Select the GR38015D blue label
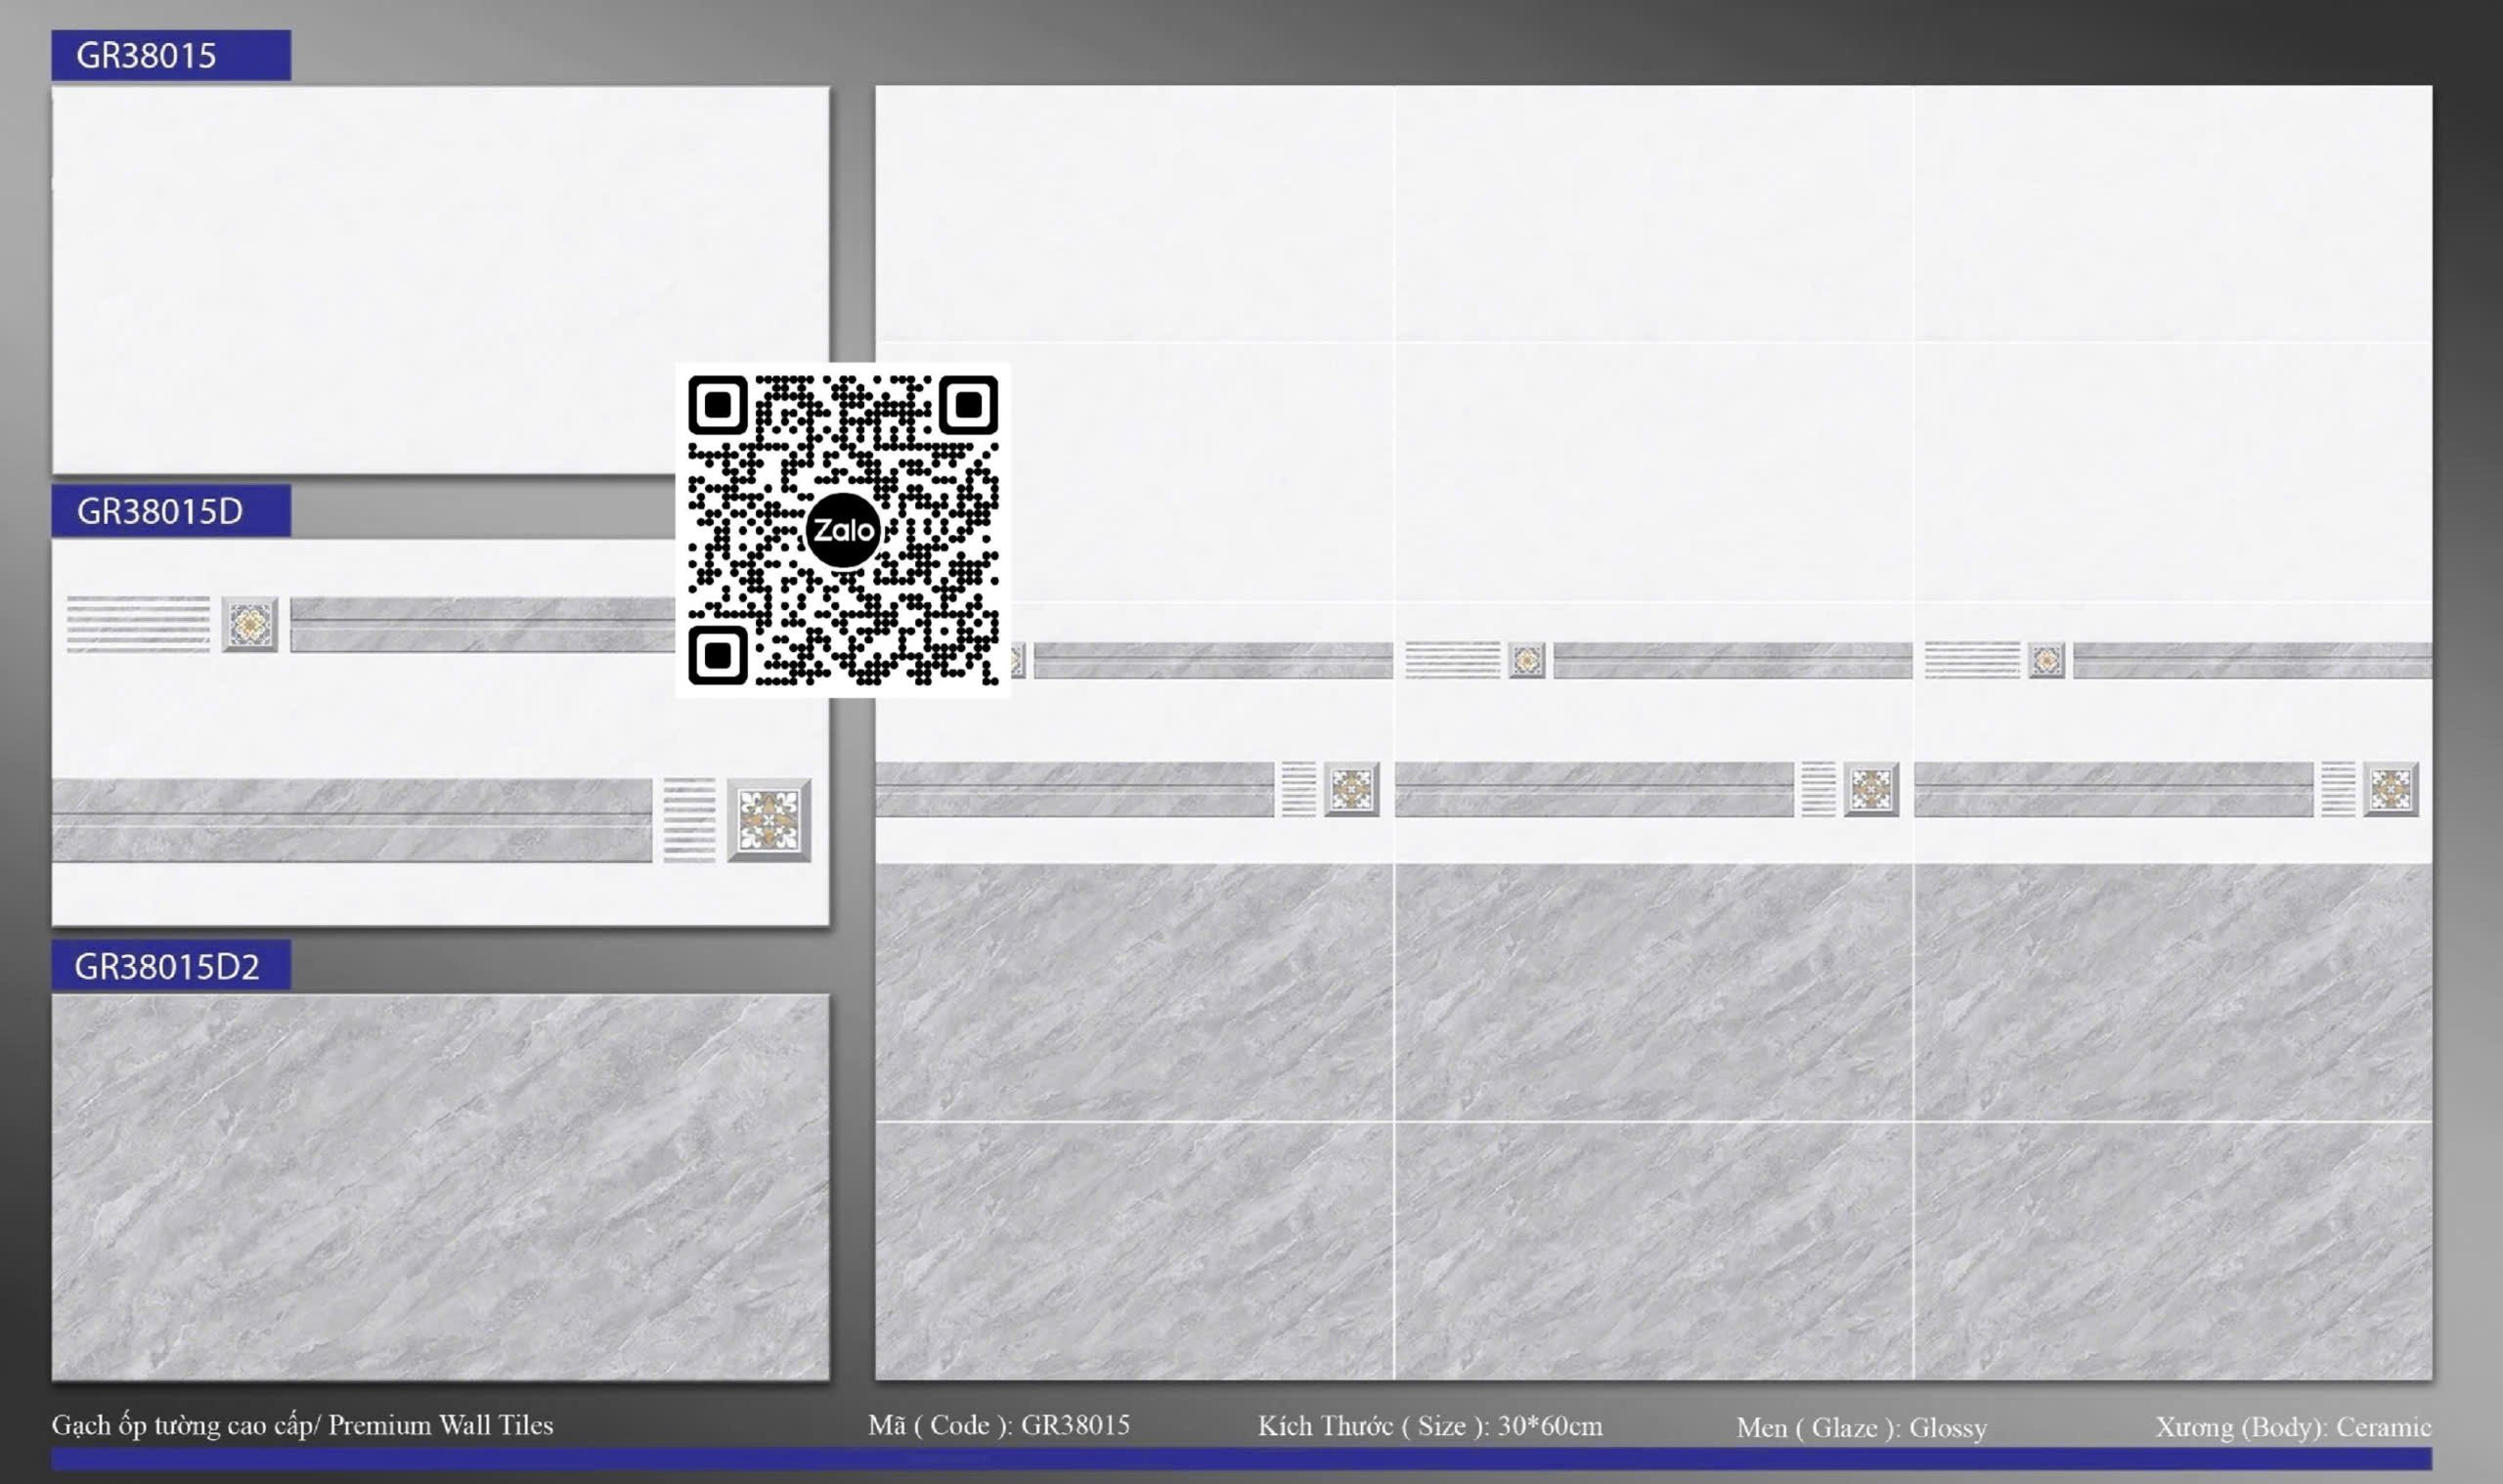Screen dimensions: 2503x1484 [x=171, y=511]
